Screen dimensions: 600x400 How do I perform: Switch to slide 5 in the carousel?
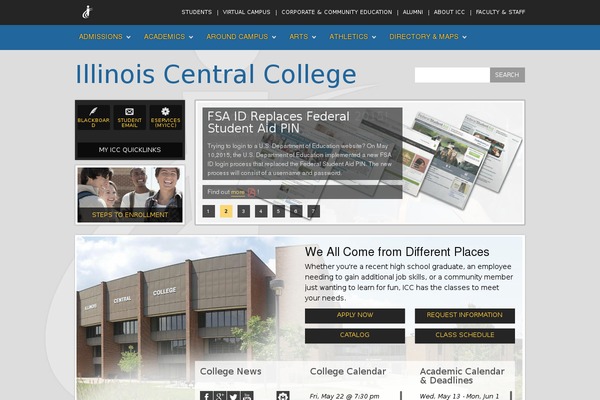278,211
